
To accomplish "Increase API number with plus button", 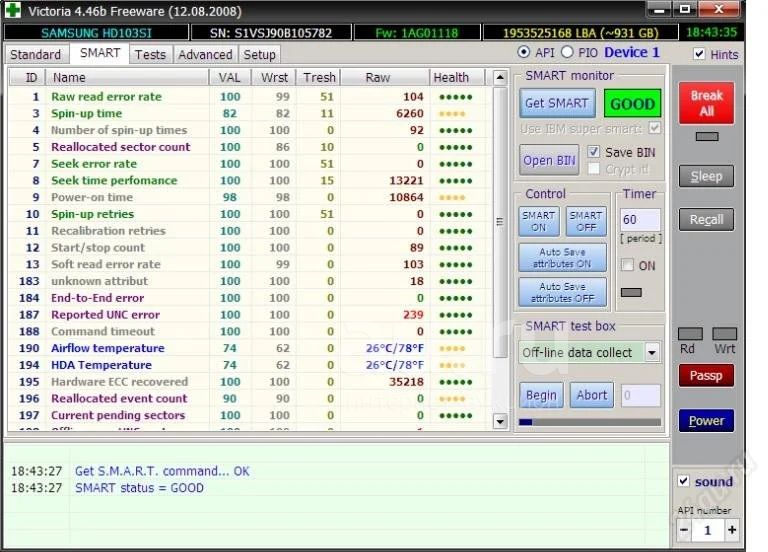I will pyautogui.click(x=732, y=530).
